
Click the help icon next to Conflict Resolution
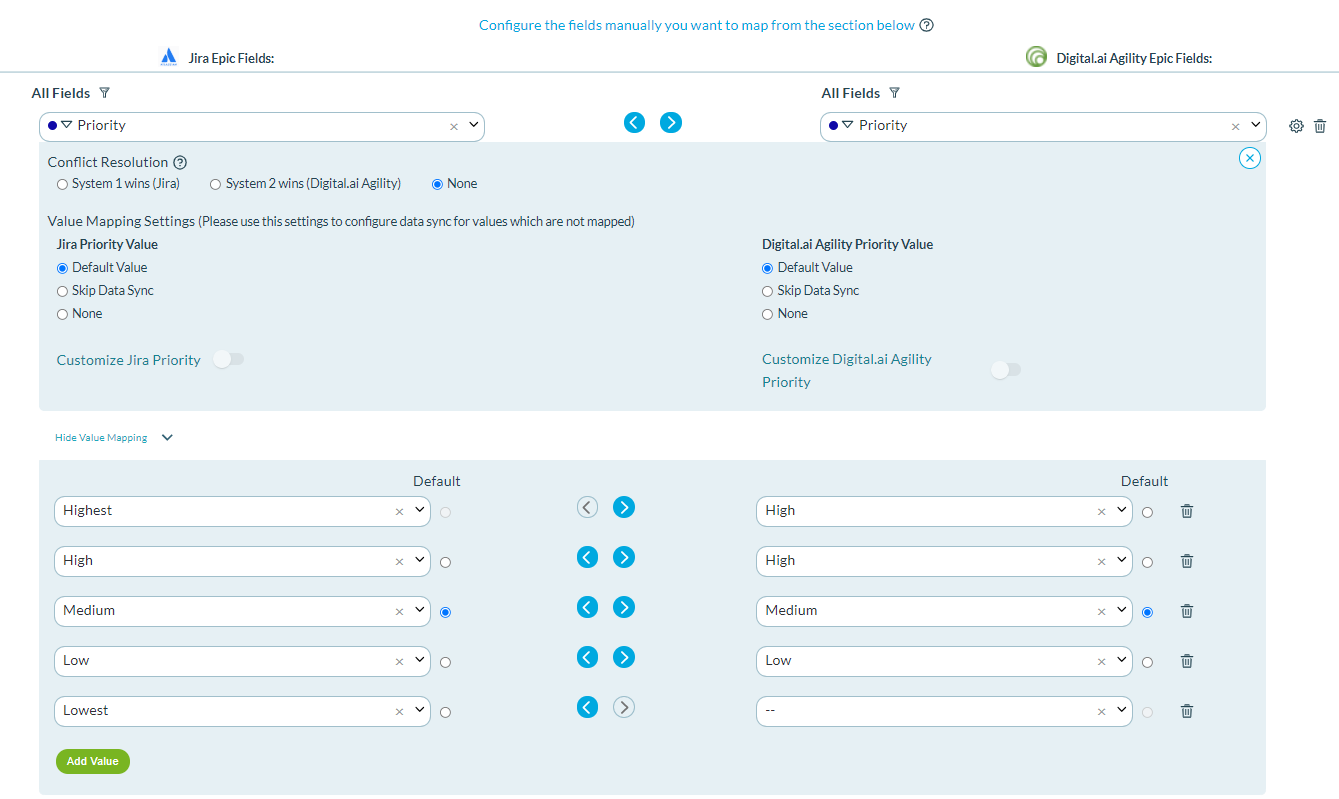(x=180, y=162)
